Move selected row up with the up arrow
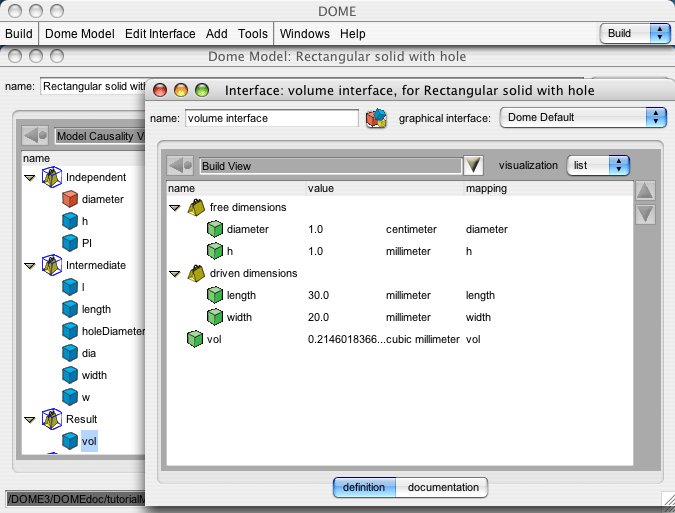 [645, 191]
